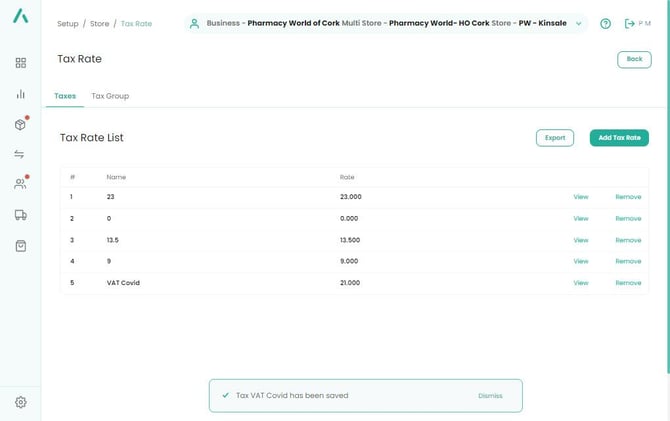Image resolution: width=670 pixels, height=421 pixels.
Task: Dismiss the saved notification
Action: (x=490, y=396)
